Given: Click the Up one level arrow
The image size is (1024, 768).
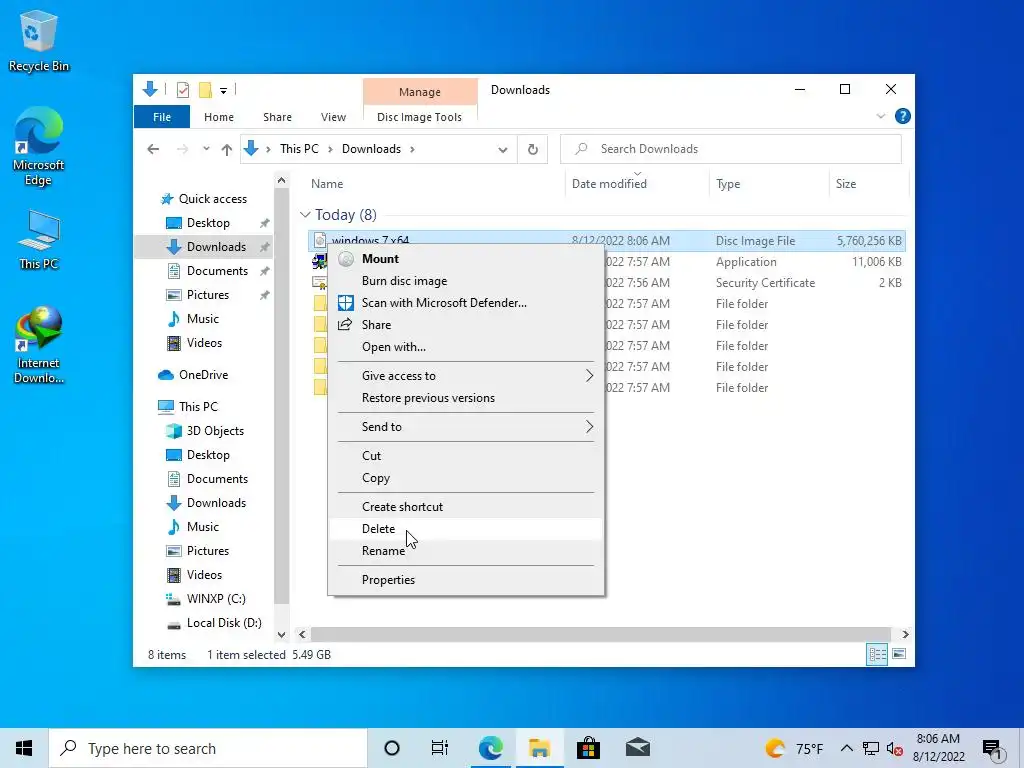Looking at the screenshot, I should coord(227,150).
